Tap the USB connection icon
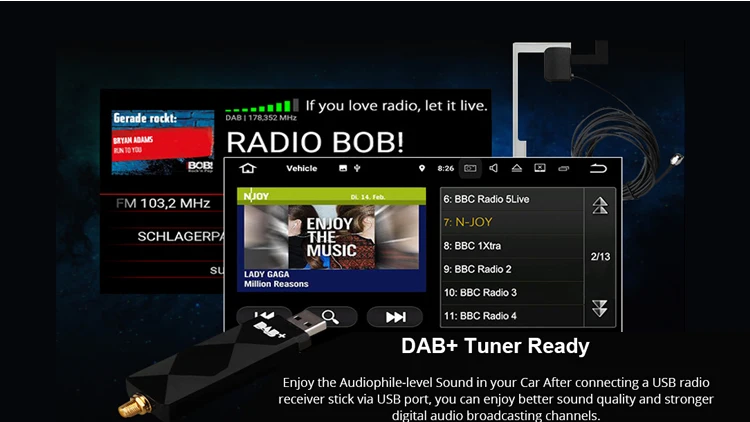The width and height of the screenshot is (750, 422). tap(357, 168)
